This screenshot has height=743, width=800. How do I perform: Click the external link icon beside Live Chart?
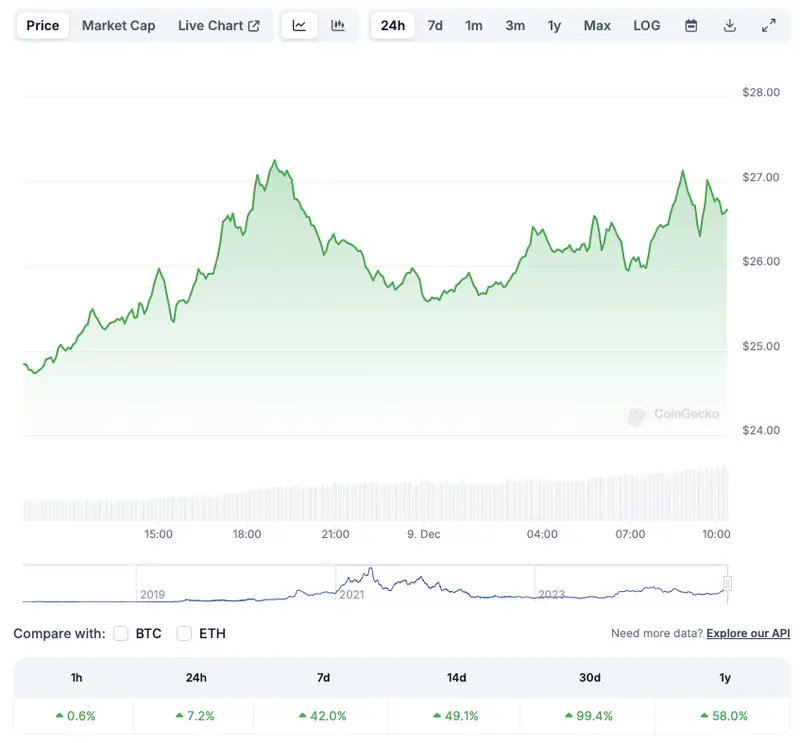tap(254, 26)
